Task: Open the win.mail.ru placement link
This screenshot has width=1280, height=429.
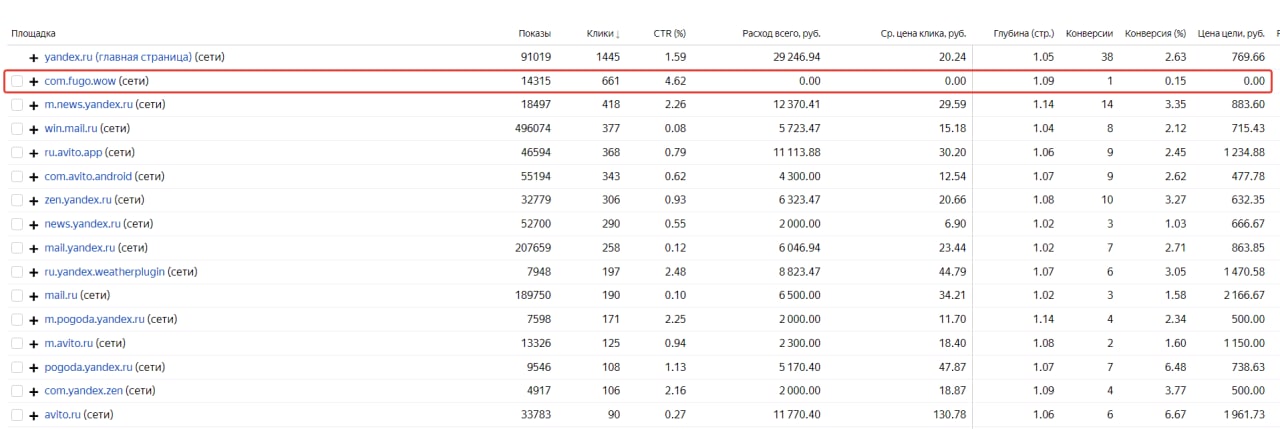Action: click(x=70, y=129)
